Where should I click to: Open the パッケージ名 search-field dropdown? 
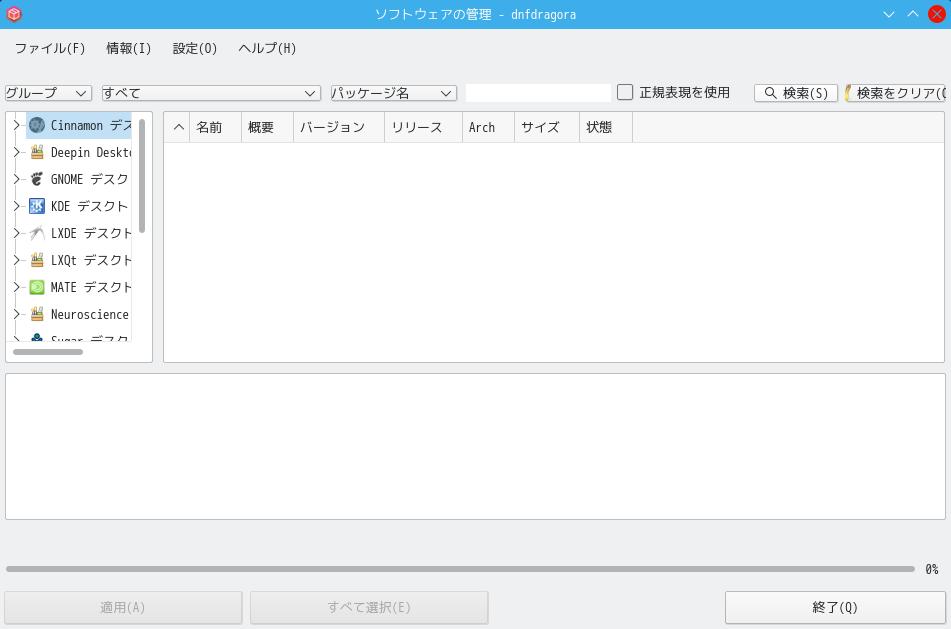[394, 93]
